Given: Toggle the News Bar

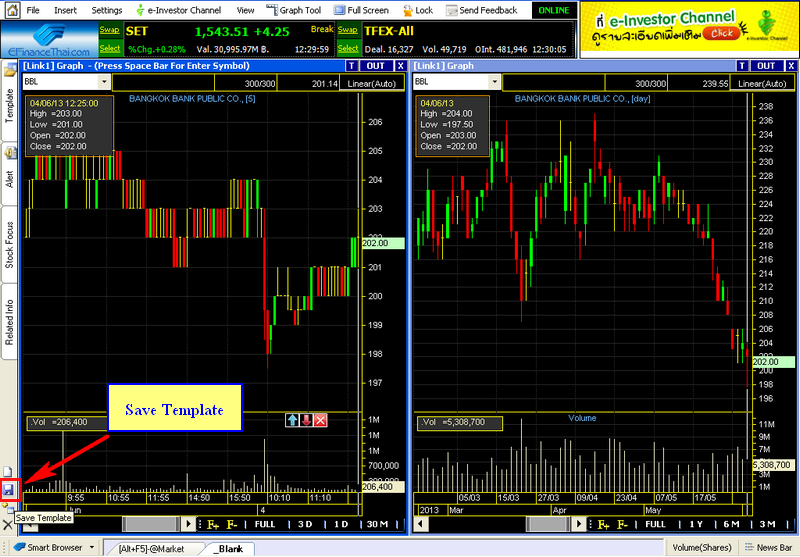Looking at the screenshot, I should (x=768, y=547).
